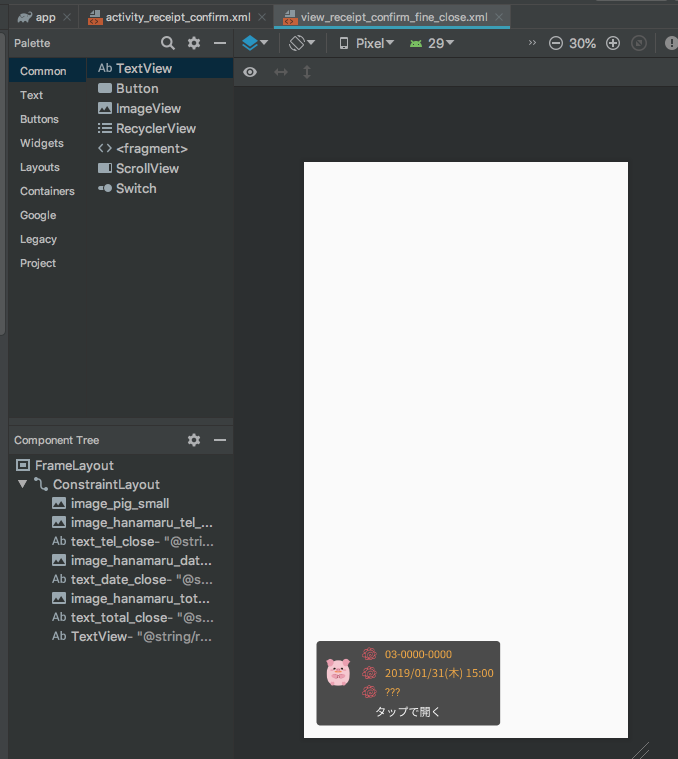Viewport: 678px width, 759px height.
Task: Click vertical expand arrows icon
Action: [x=307, y=72]
